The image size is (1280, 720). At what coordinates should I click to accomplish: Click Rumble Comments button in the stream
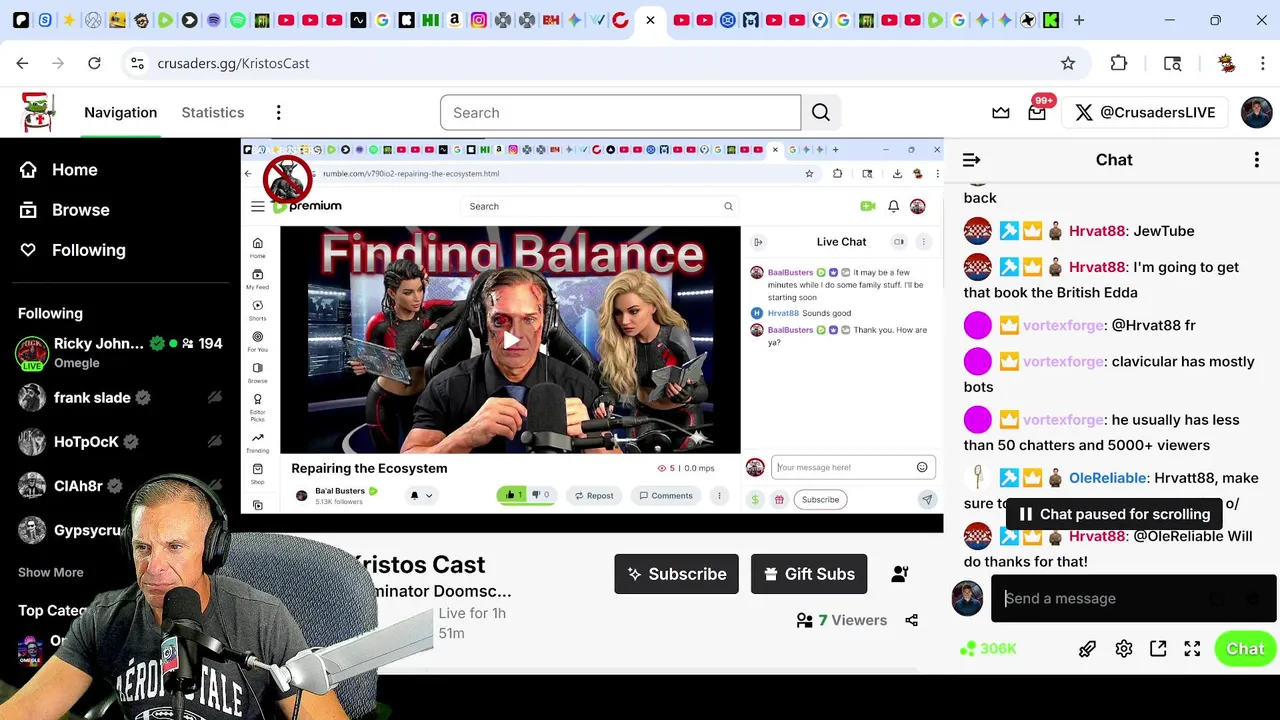[x=664, y=495]
